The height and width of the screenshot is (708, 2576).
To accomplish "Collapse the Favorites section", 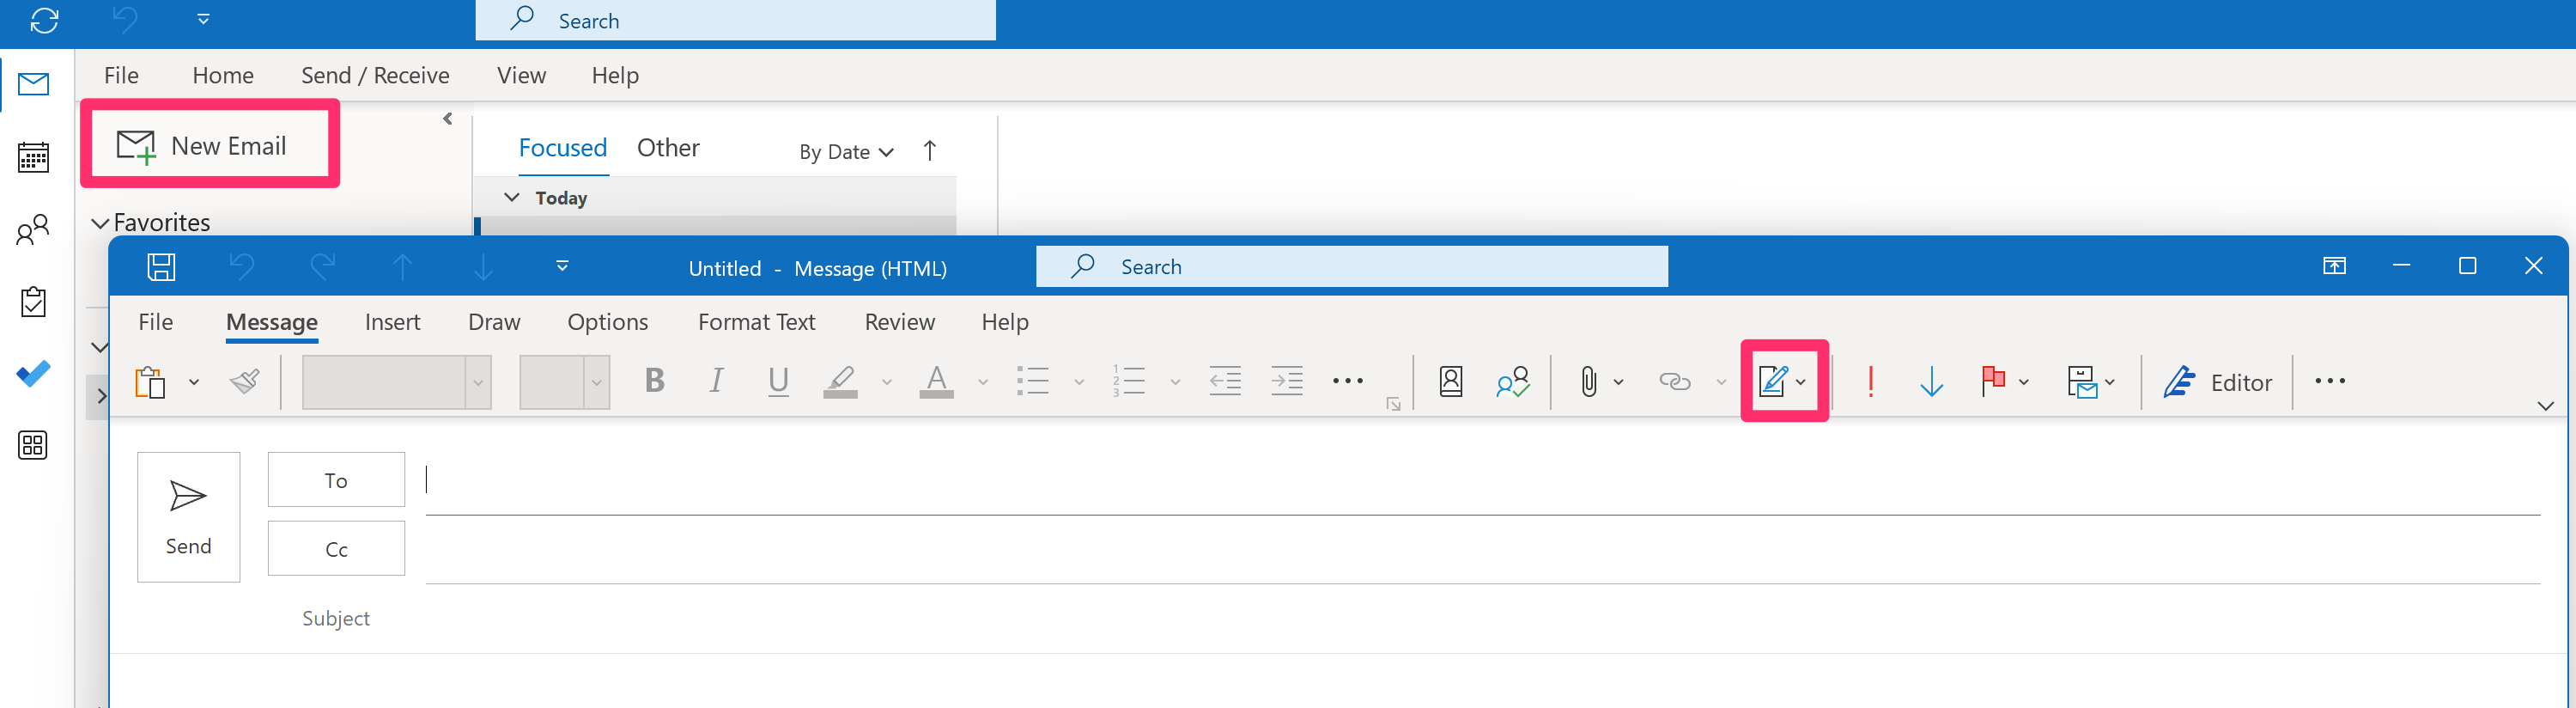I will click(100, 223).
